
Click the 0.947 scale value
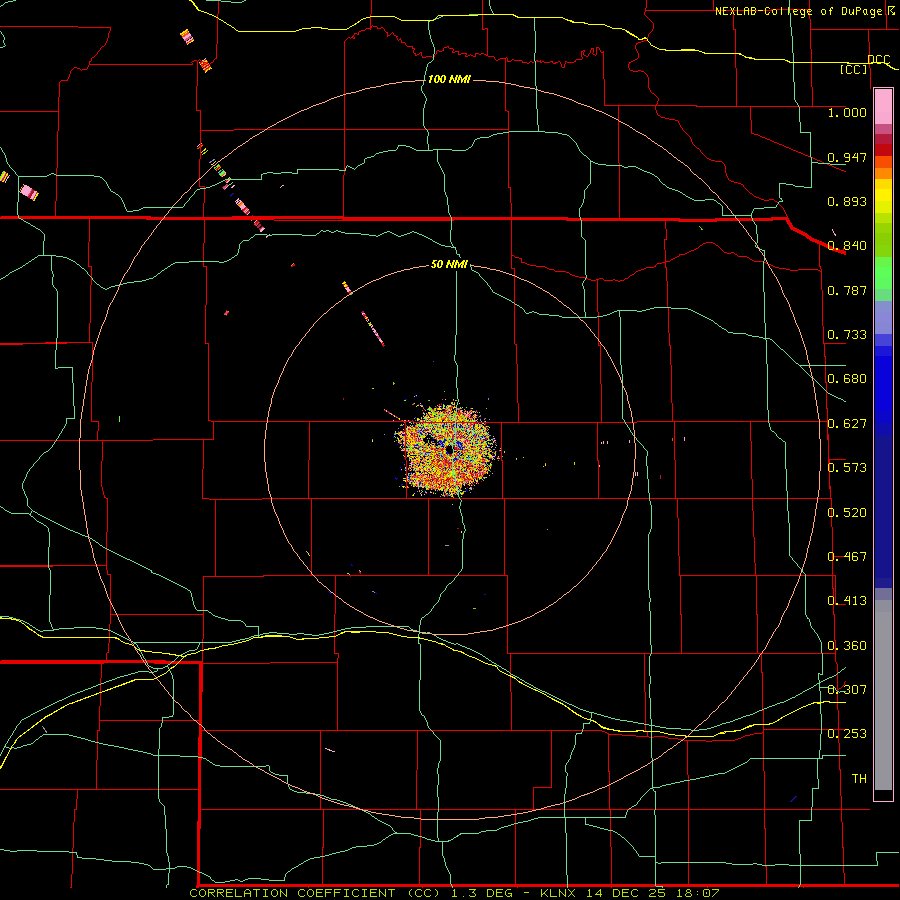tap(847, 157)
